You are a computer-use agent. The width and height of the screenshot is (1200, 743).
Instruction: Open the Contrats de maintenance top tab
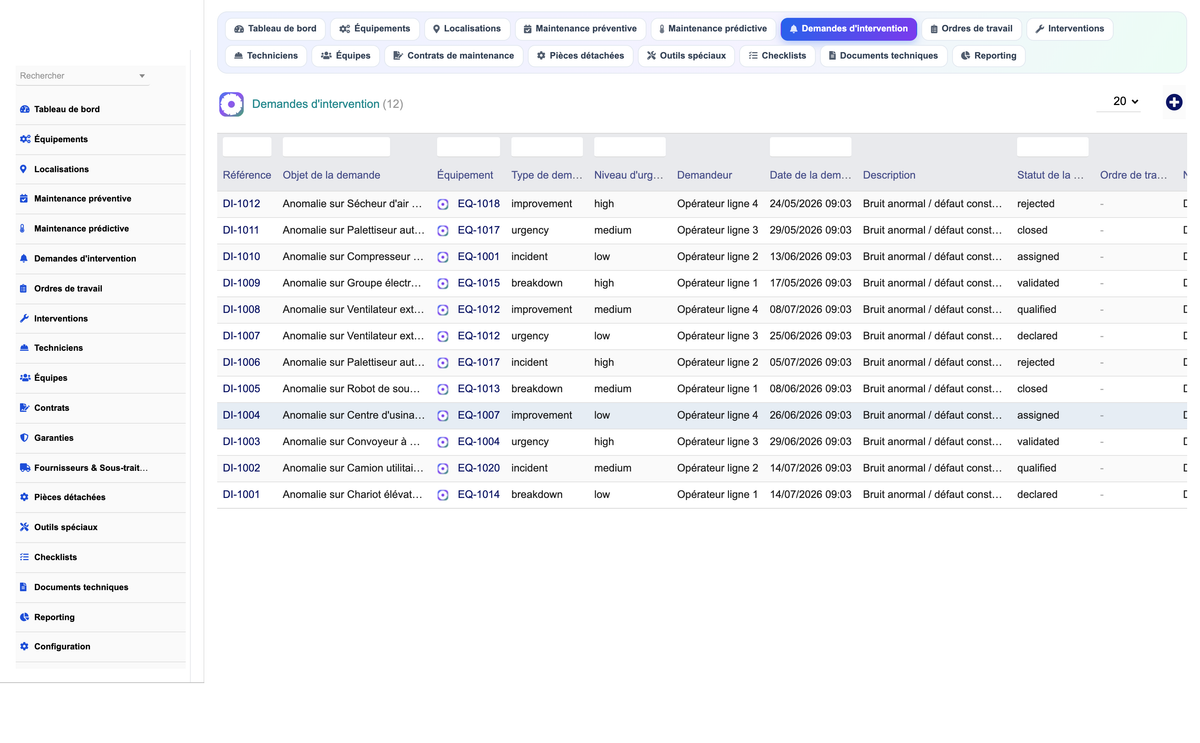coord(453,56)
